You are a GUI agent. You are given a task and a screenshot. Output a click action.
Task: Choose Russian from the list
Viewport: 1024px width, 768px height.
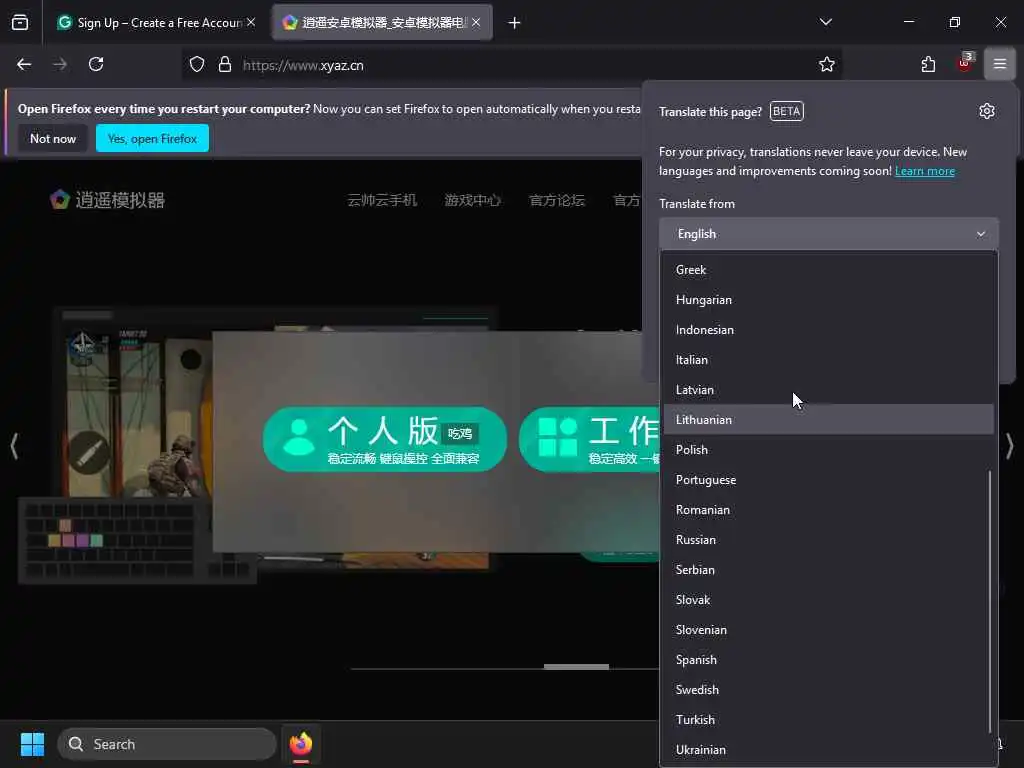click(829, 540)
